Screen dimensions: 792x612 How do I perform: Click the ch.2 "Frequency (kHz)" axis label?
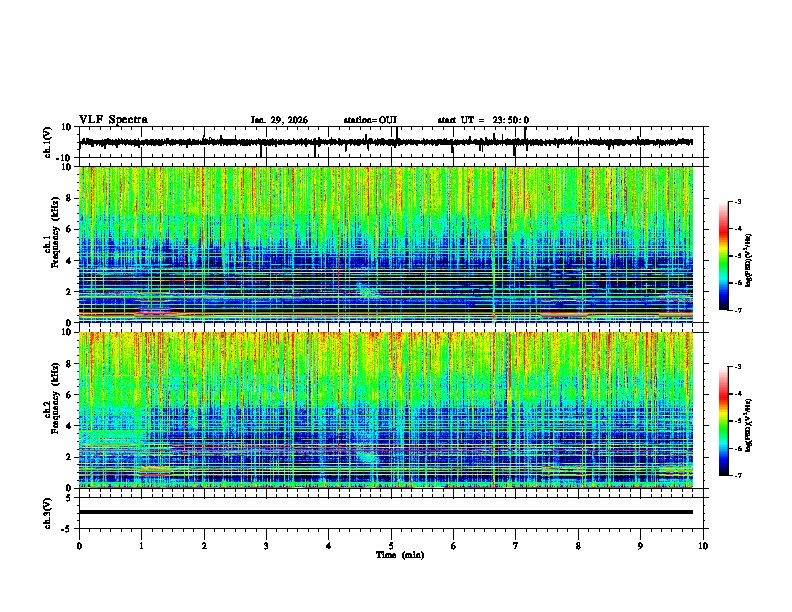click(55, 398)
